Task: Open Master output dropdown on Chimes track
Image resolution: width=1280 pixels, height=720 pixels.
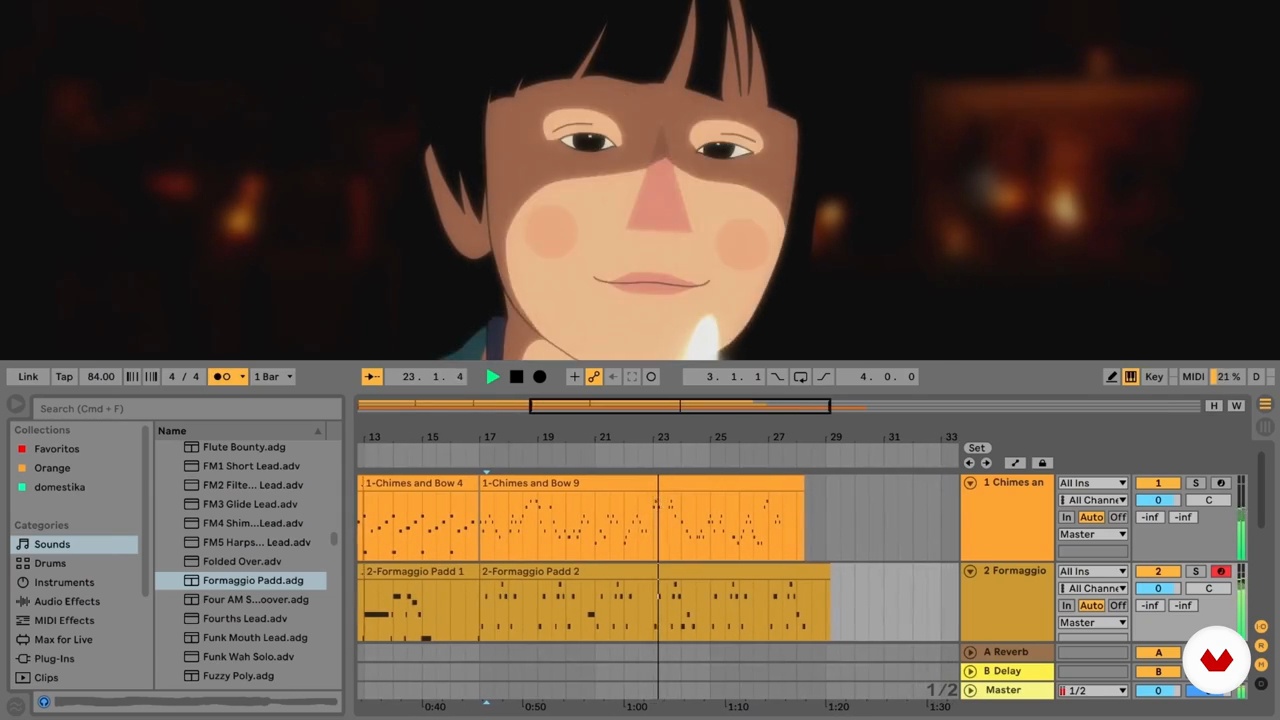Action: 1093,534
